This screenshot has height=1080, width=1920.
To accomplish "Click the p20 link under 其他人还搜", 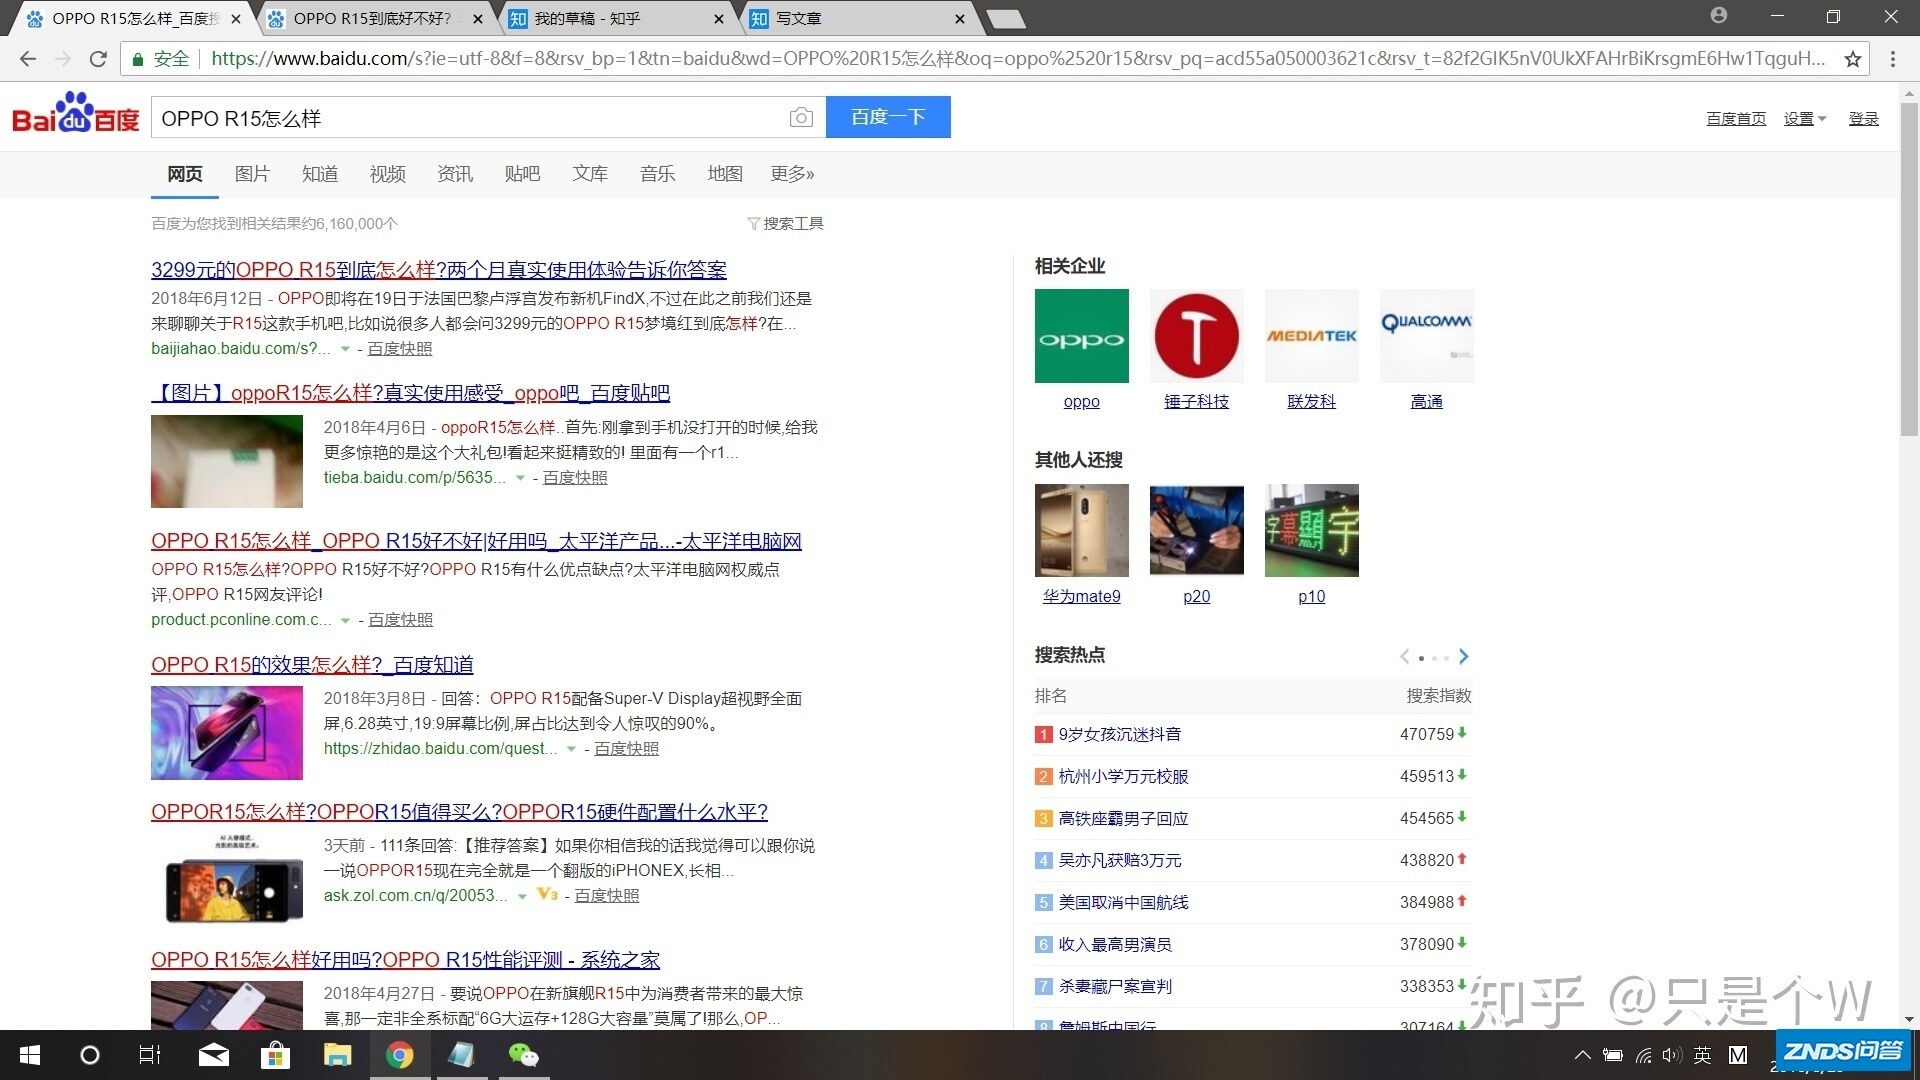I will 1196,596.
